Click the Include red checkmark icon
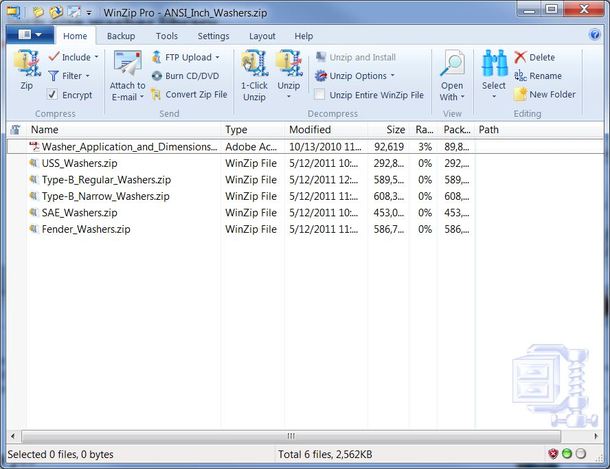Viewport: 610px width, 469px height. [54, 57]
